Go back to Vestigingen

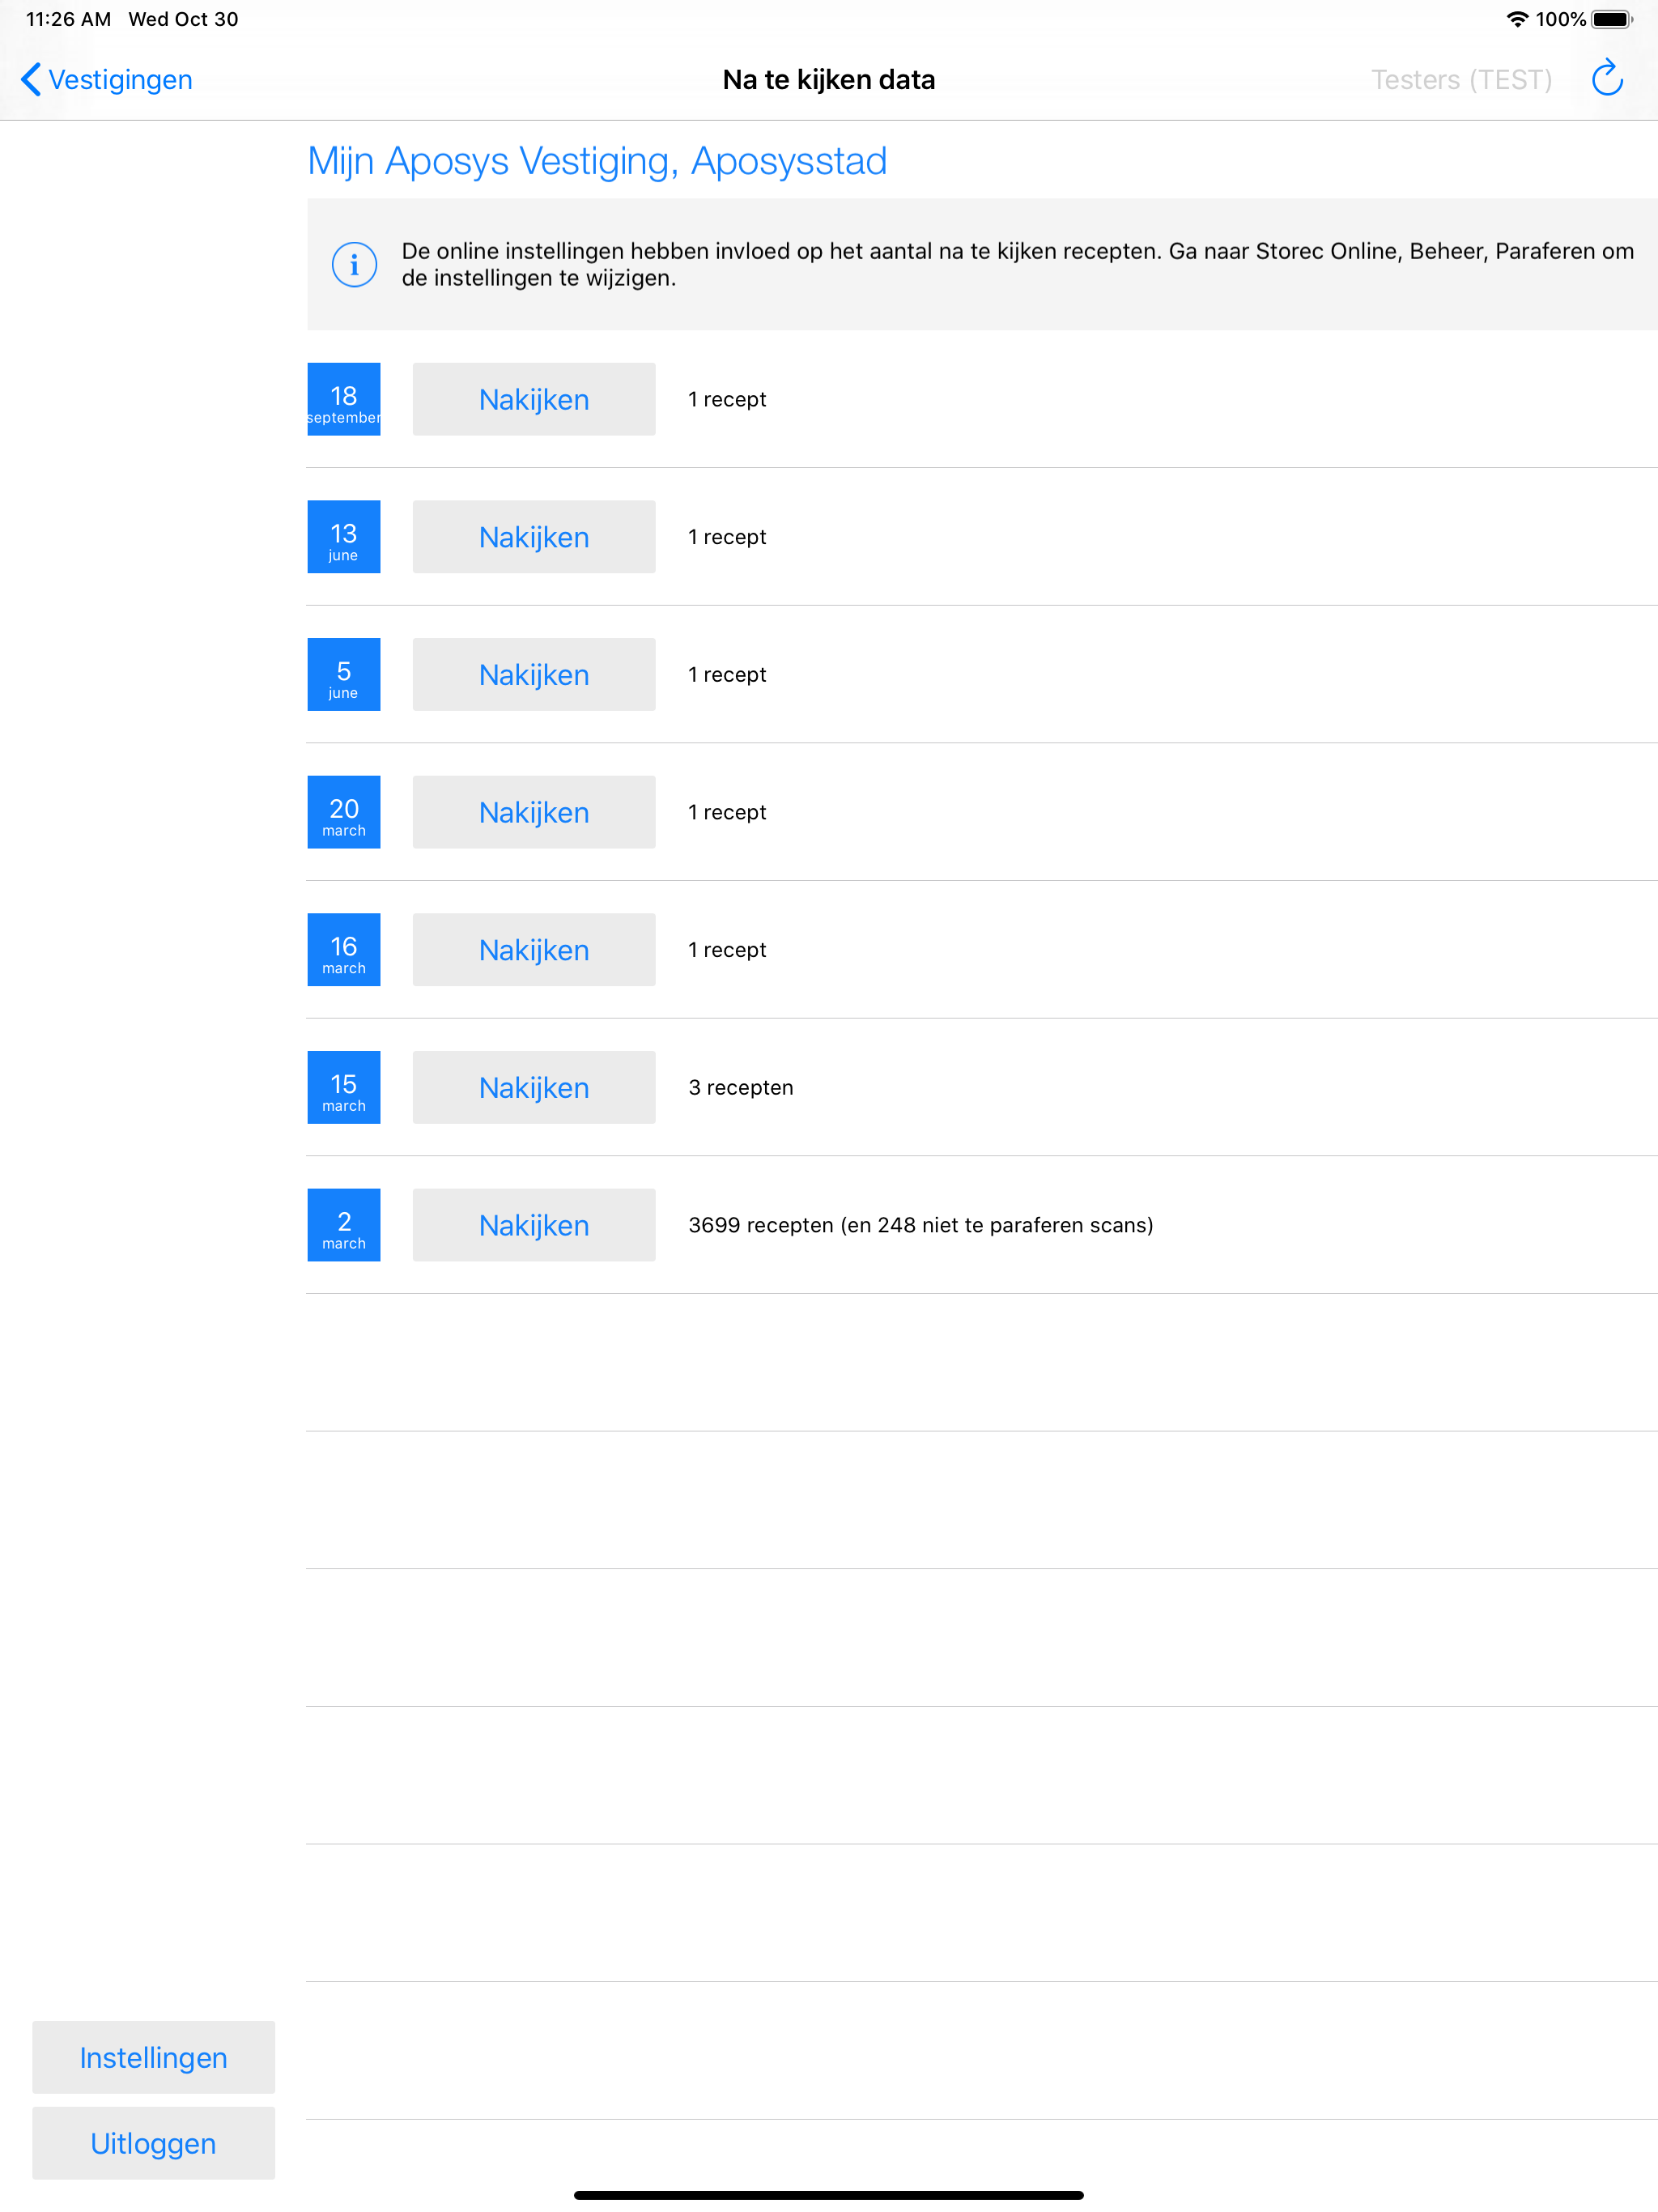tap(107, 79)
